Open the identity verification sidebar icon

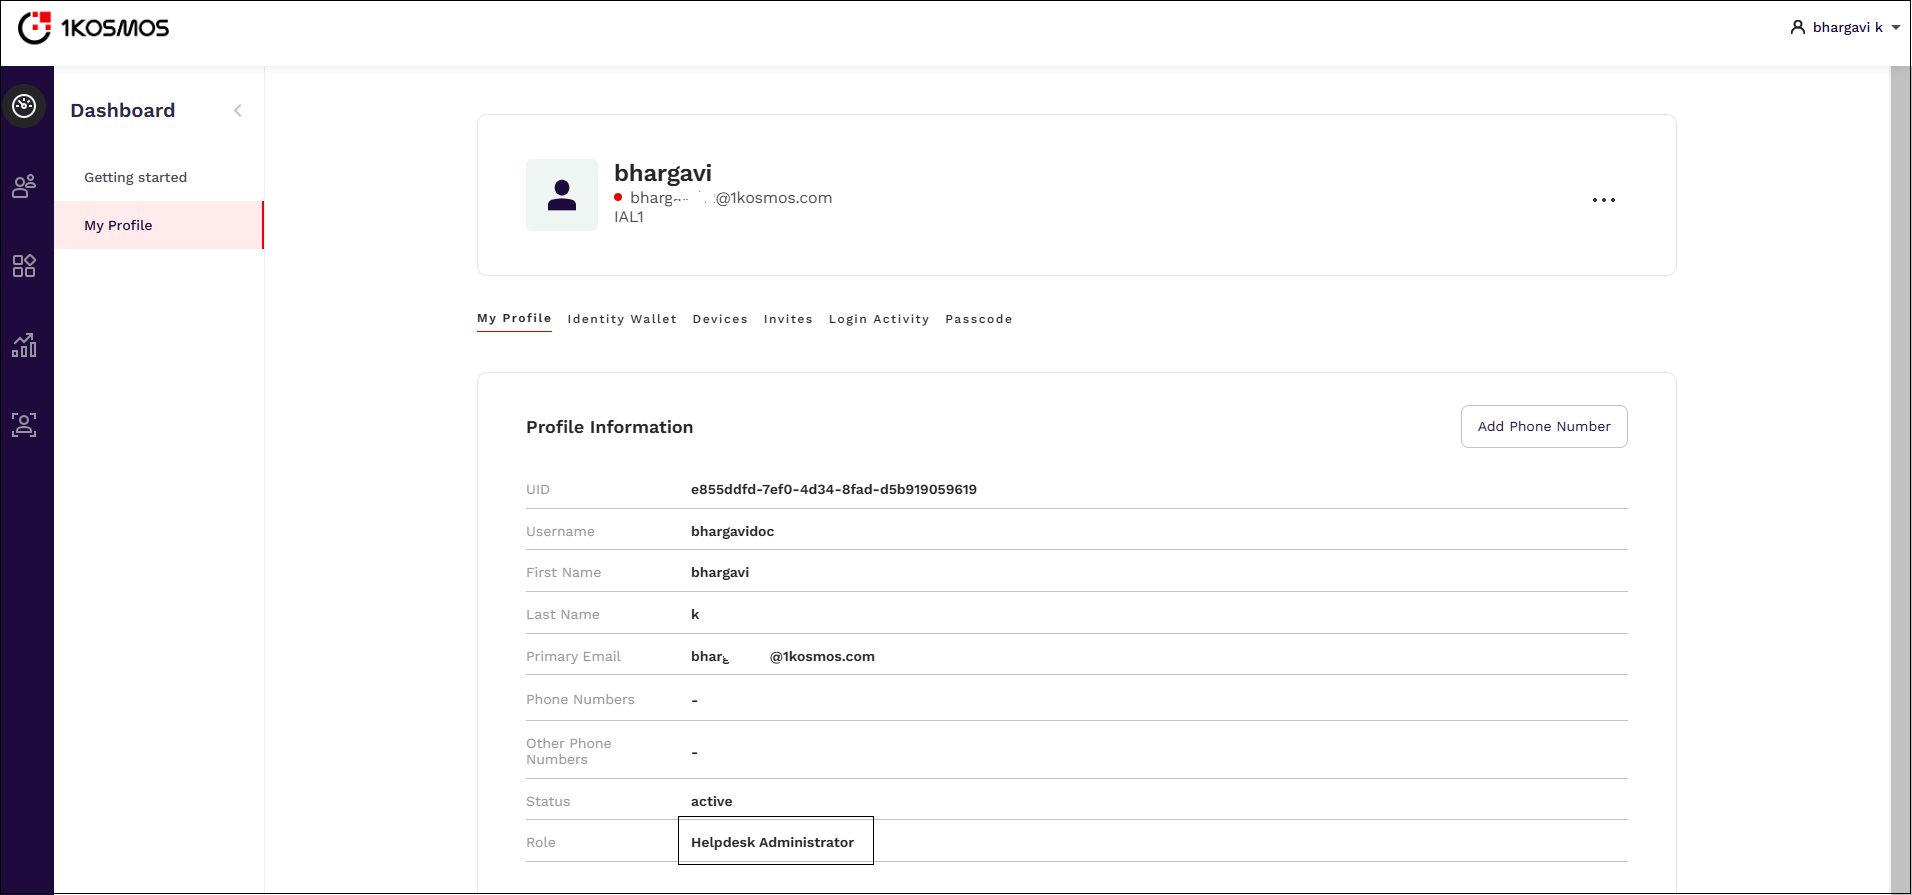click(x=24, y=425)
